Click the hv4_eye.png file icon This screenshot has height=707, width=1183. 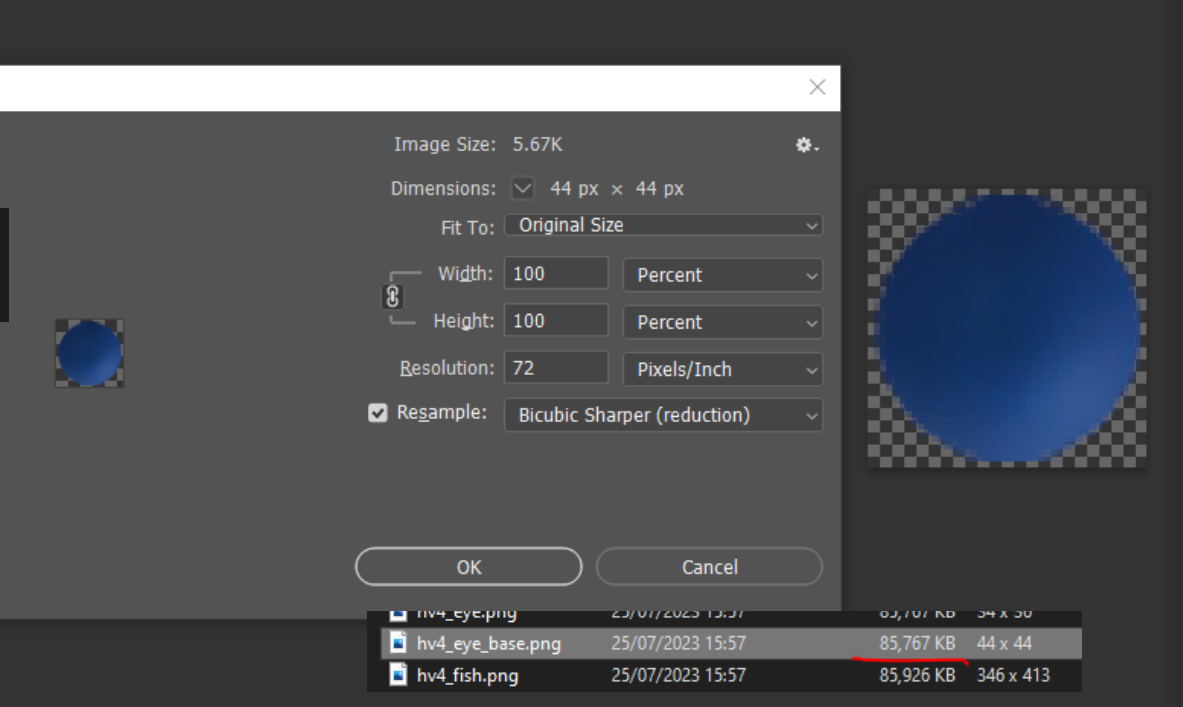click(396, 613)
